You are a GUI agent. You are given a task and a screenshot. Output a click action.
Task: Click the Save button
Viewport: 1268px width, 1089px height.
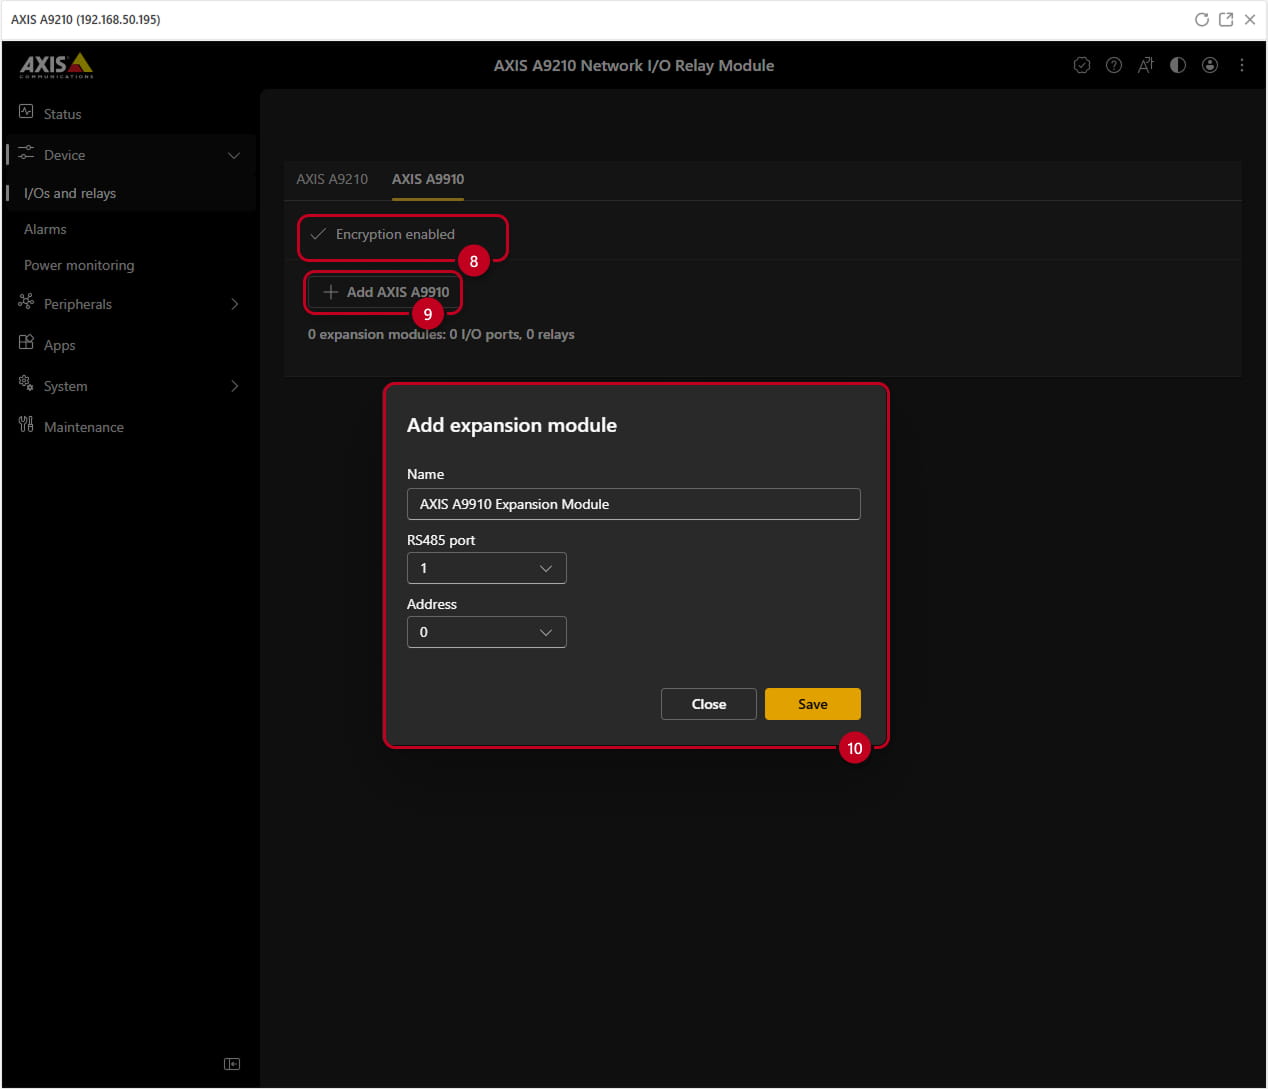tap(813, 704)
